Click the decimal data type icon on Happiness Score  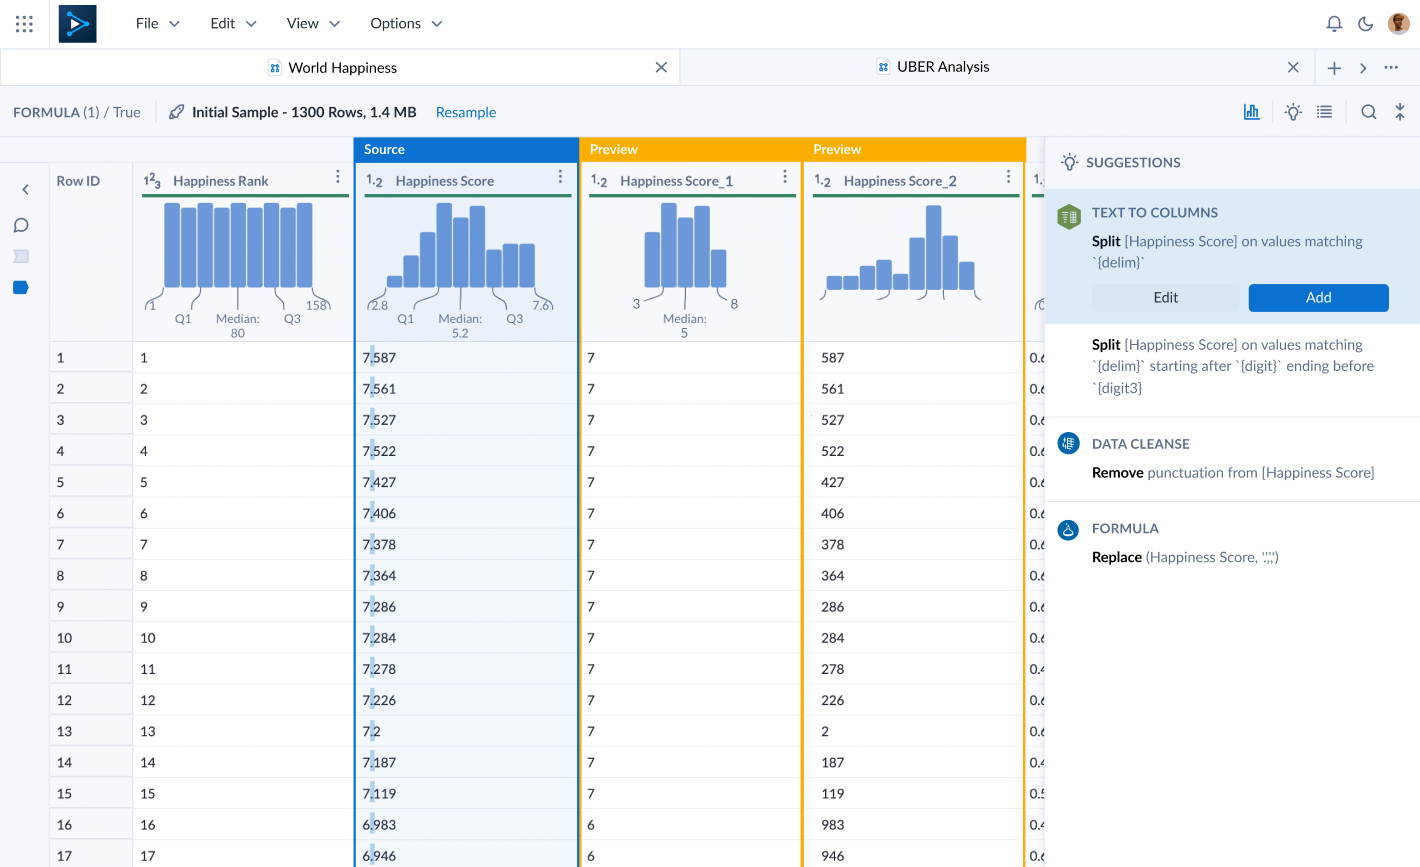376,180
